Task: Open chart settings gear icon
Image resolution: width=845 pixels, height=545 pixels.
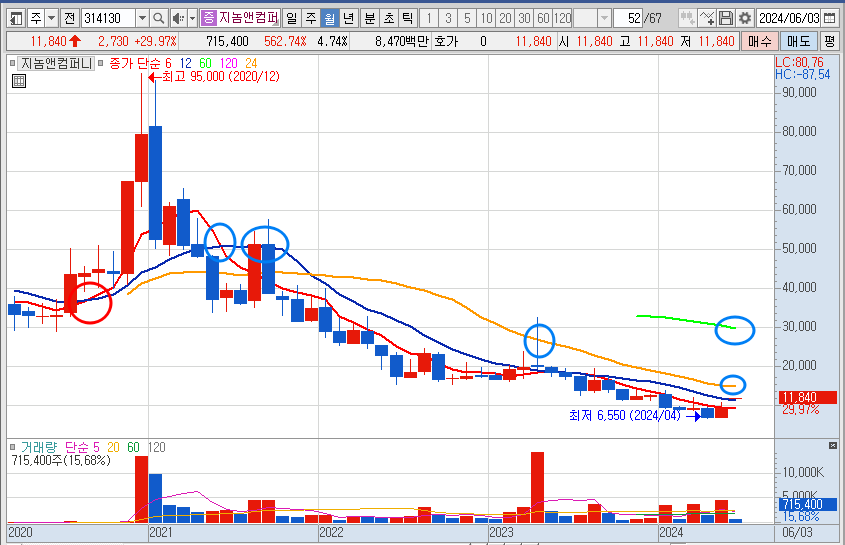Action: pyautogui.click(x=745, y=18)
